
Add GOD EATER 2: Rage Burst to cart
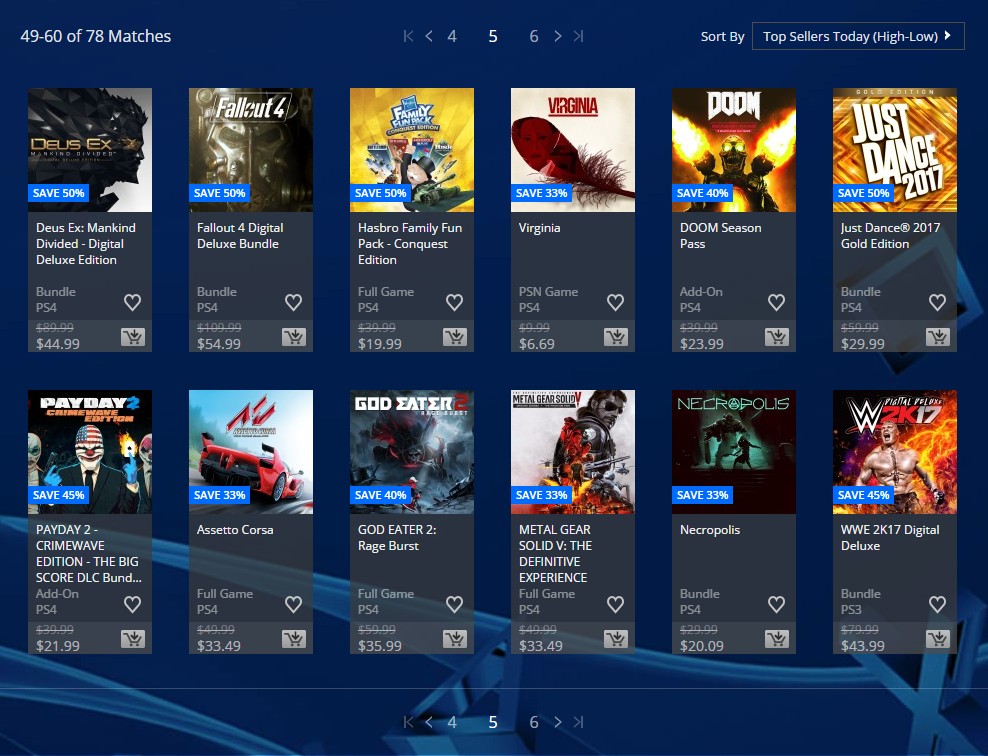pyautogui.click(x=455, y=639)
